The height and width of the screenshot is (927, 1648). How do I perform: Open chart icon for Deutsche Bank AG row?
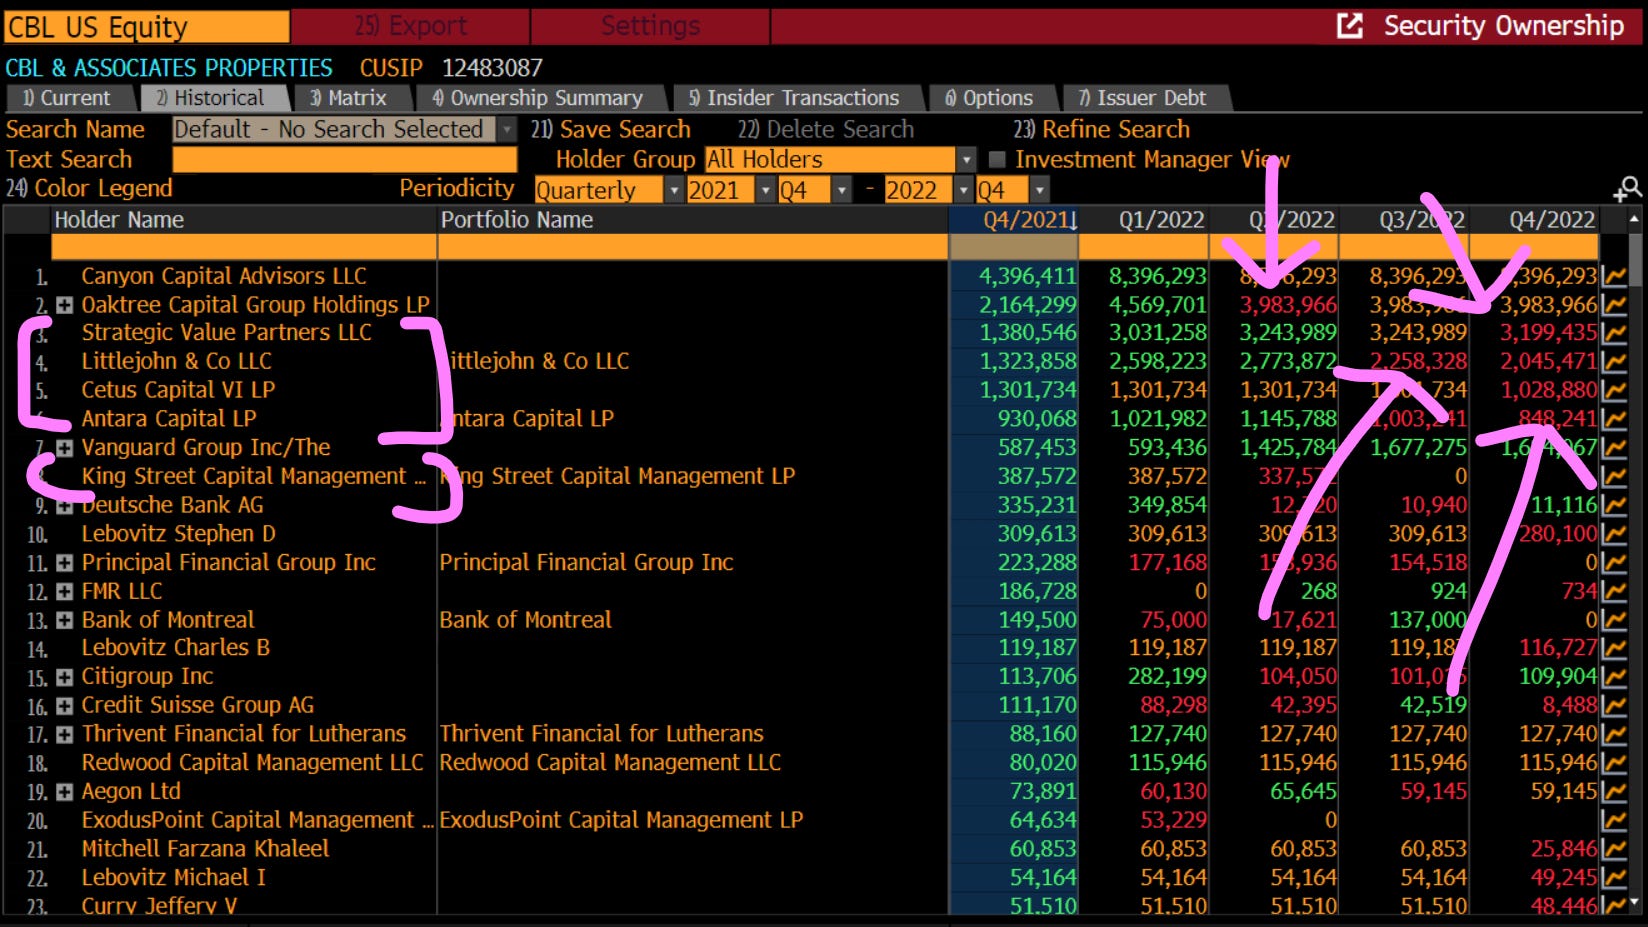(1613, 506)
